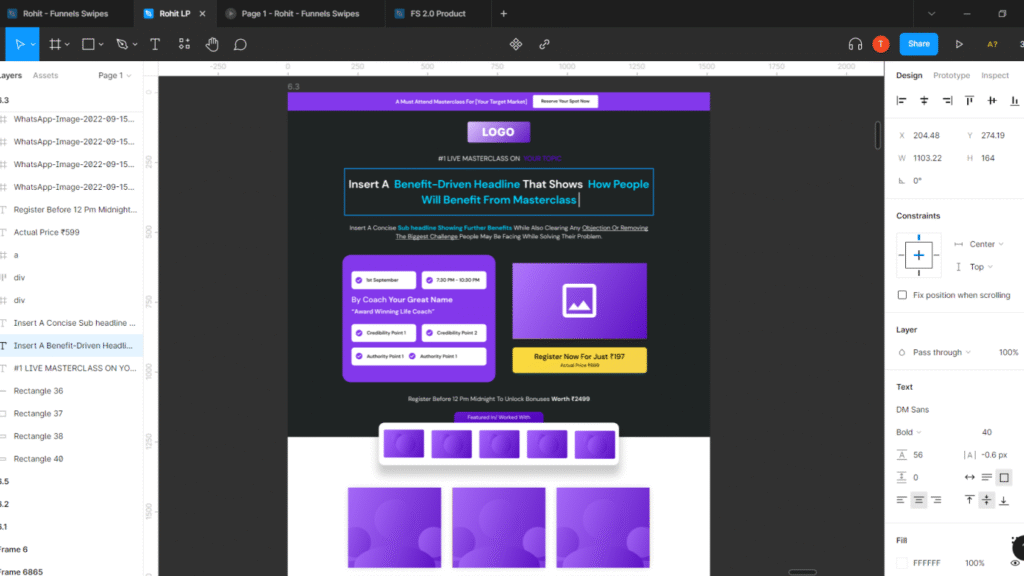Select the Rectangle 36 layer

[x=38, y=391]
